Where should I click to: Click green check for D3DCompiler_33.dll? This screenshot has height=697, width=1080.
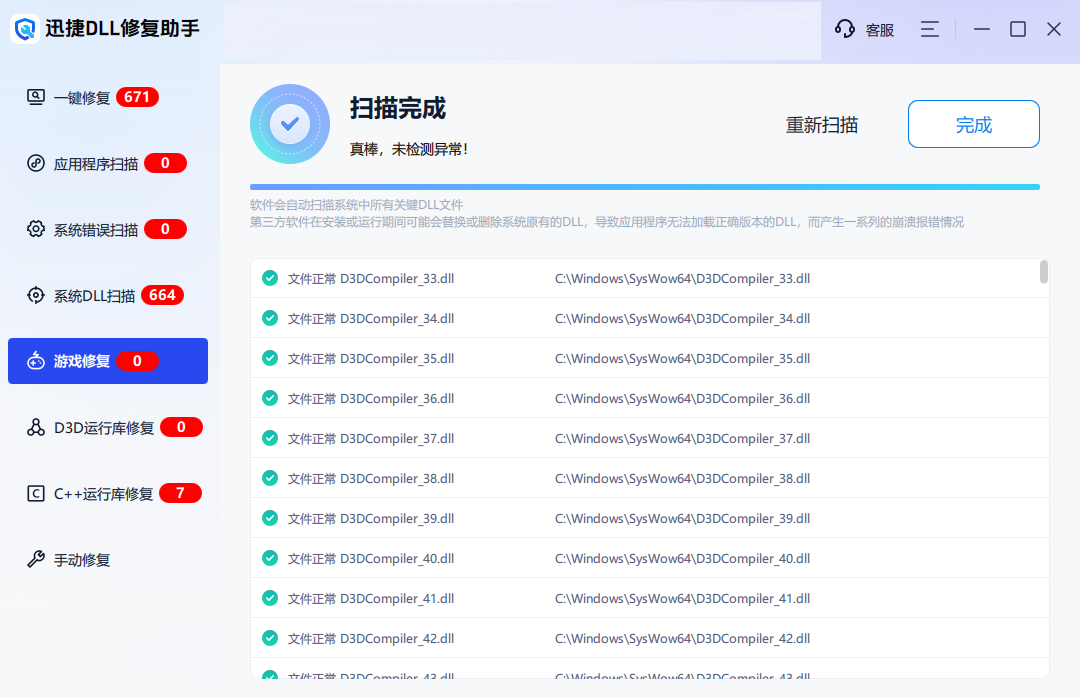point(270,278)
